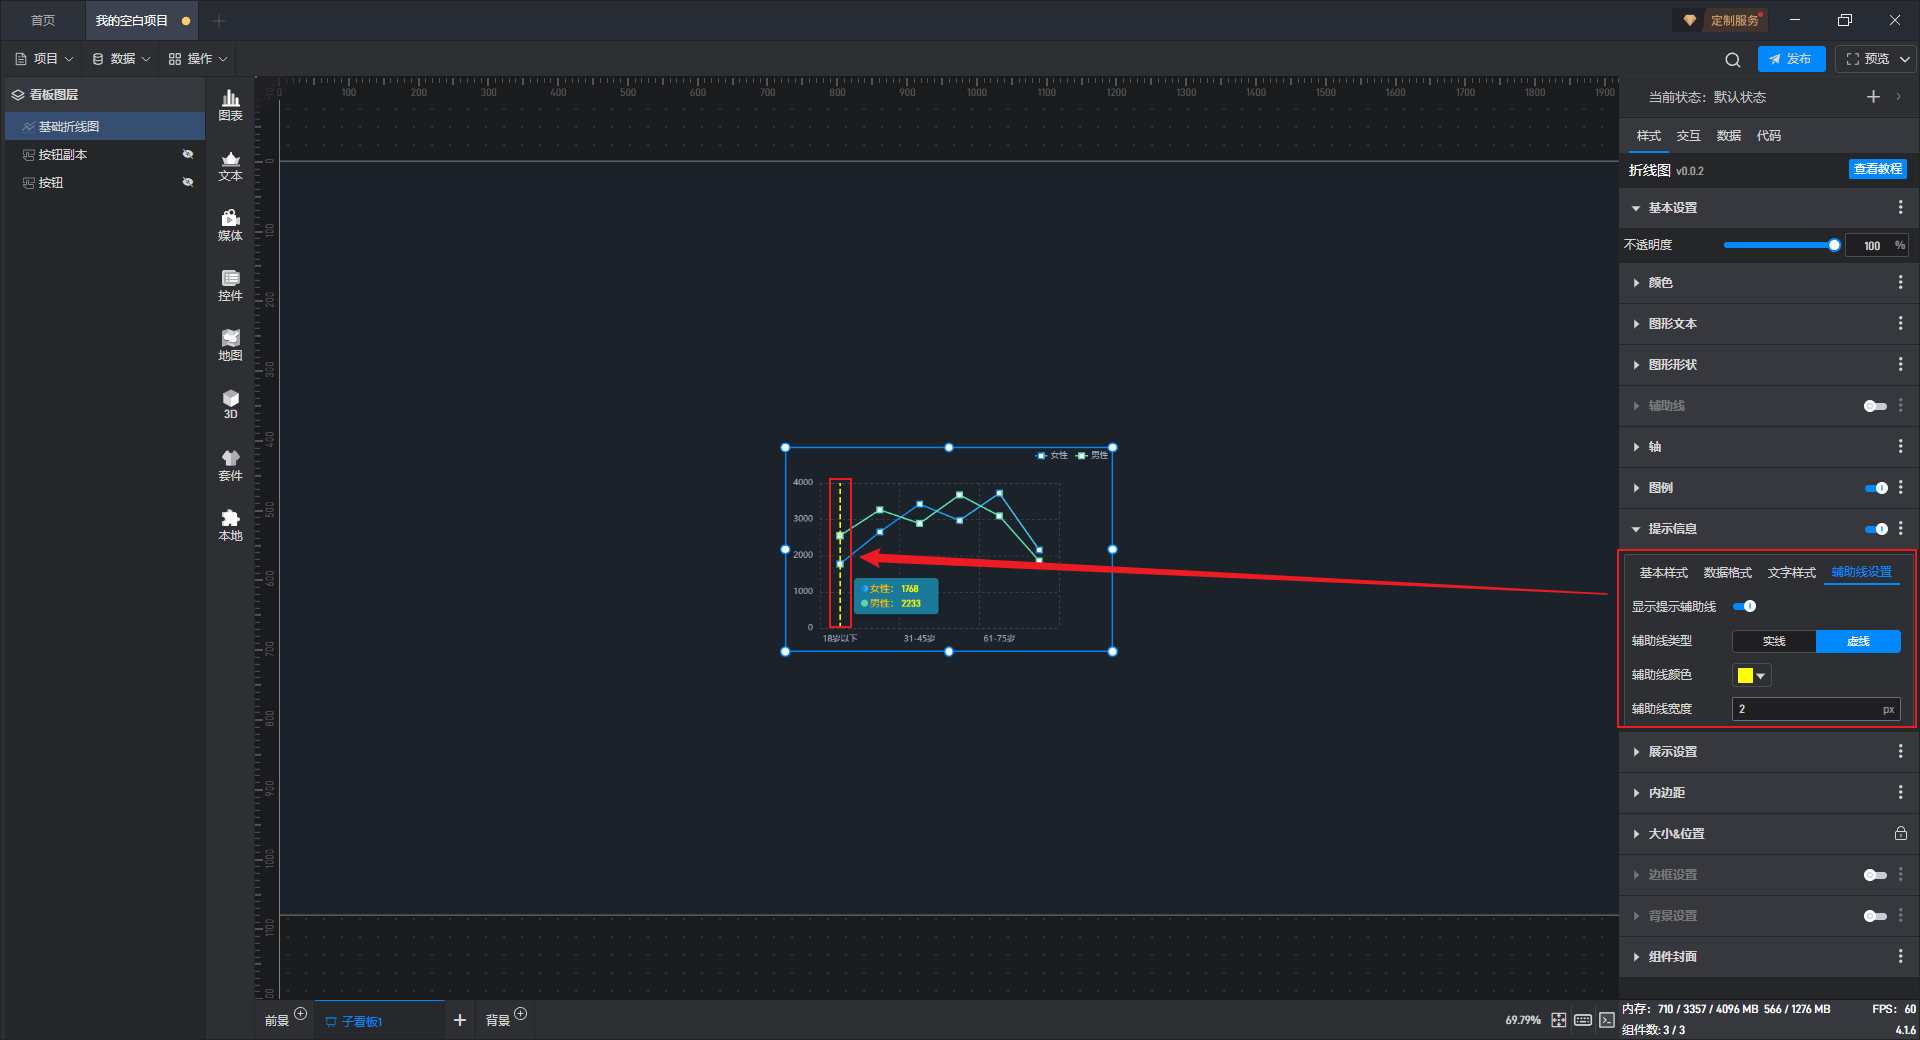
Task: Open the 辅助线颜色 yellow color swatch
Action: pyautogui.click(x=1752, y=675)
